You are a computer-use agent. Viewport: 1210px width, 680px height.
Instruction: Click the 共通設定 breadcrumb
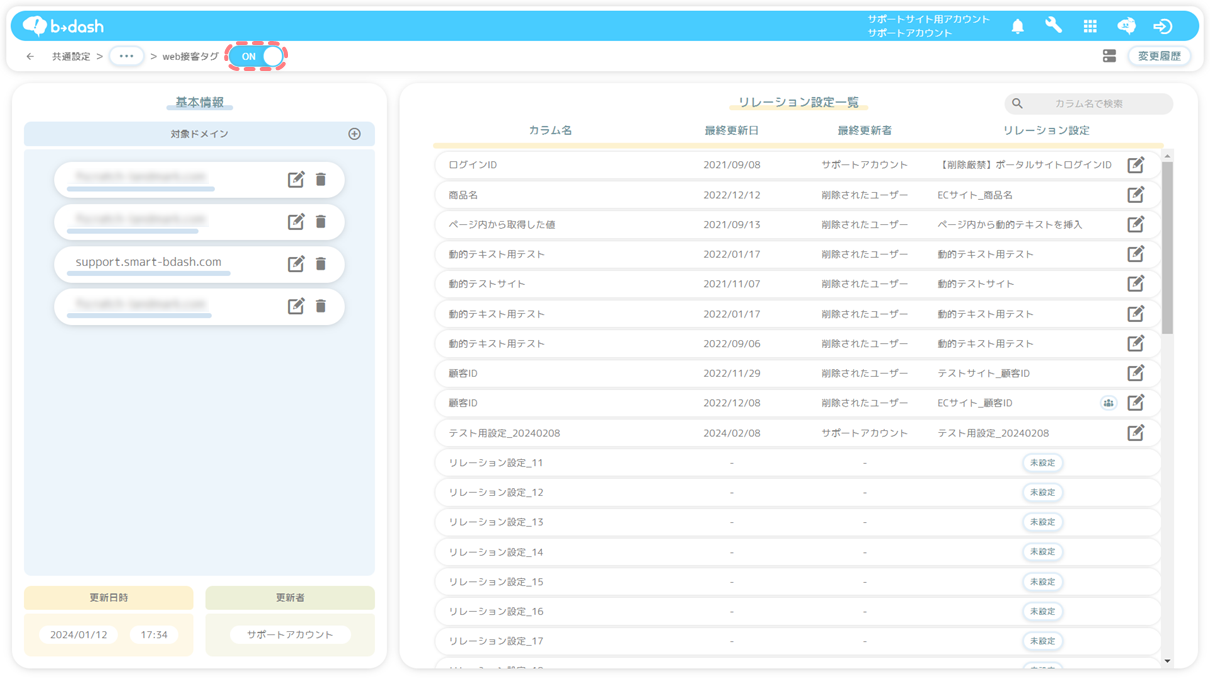[x=71, y=57]
